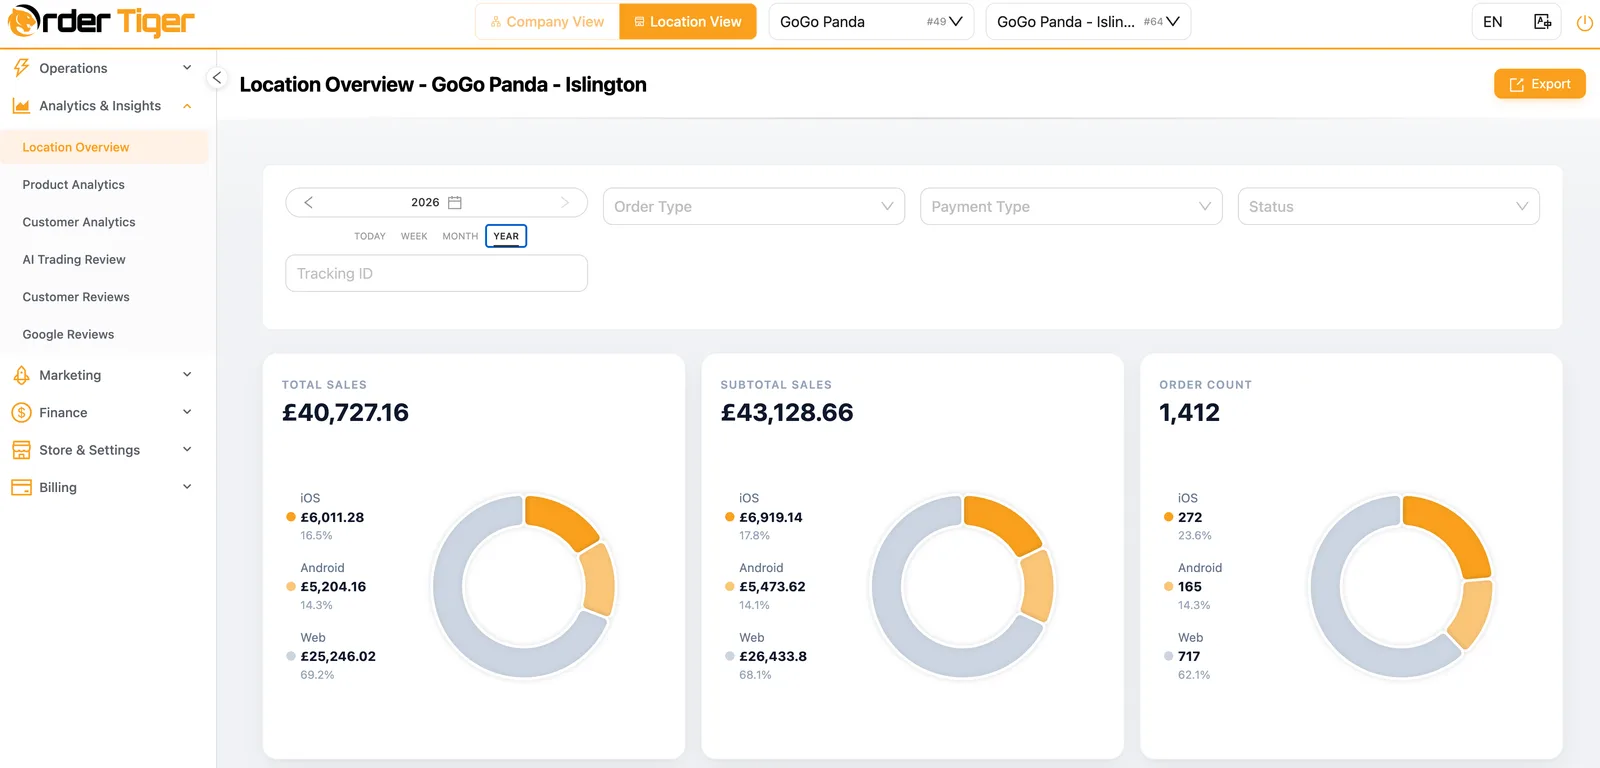Click the Total Sales donut chart
The image size is (1600, 768).
tap(523, 587)
